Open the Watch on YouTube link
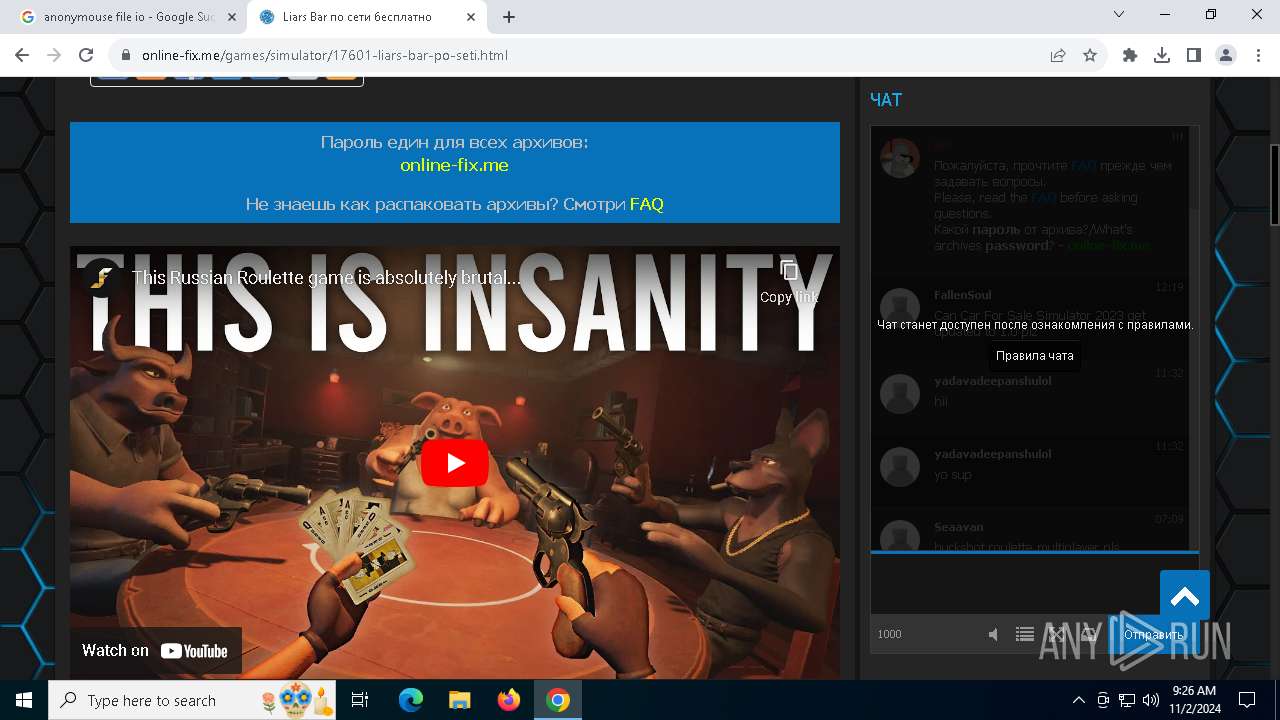Viewport: 1280px width, 720px height. click(x=155, y=650)
